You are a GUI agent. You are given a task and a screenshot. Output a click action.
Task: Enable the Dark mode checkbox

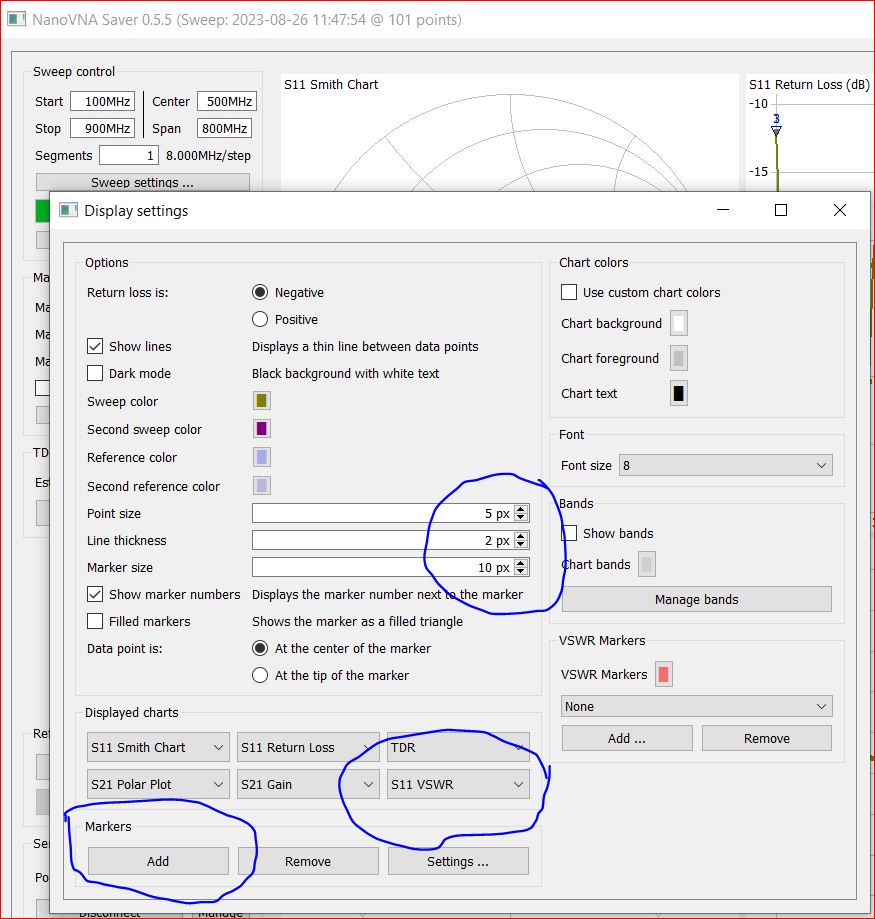pyautogui.click(x=95, y=373)
